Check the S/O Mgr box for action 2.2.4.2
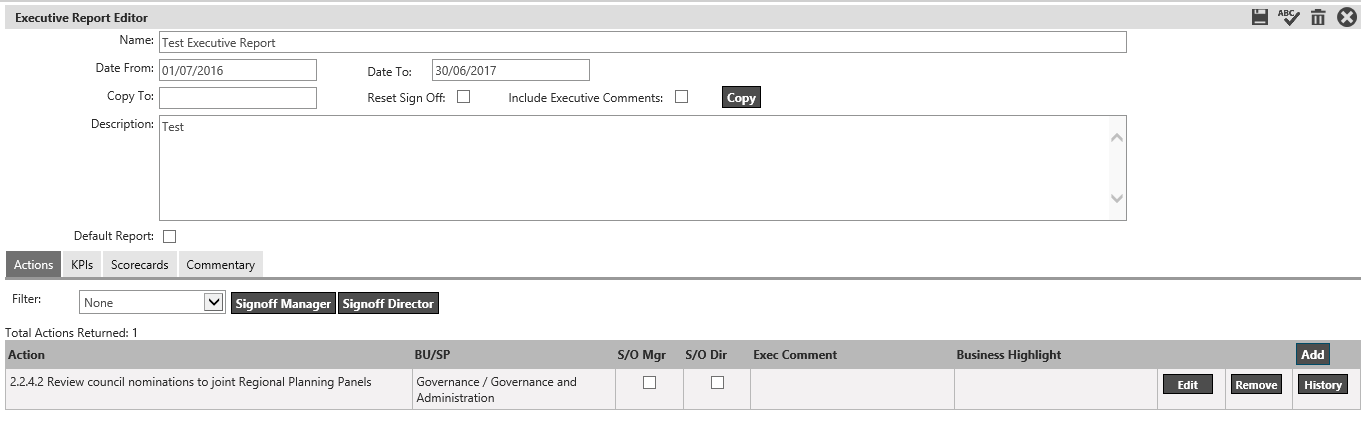This screenshot has width=1361, height=425. (x=649, y=382)
